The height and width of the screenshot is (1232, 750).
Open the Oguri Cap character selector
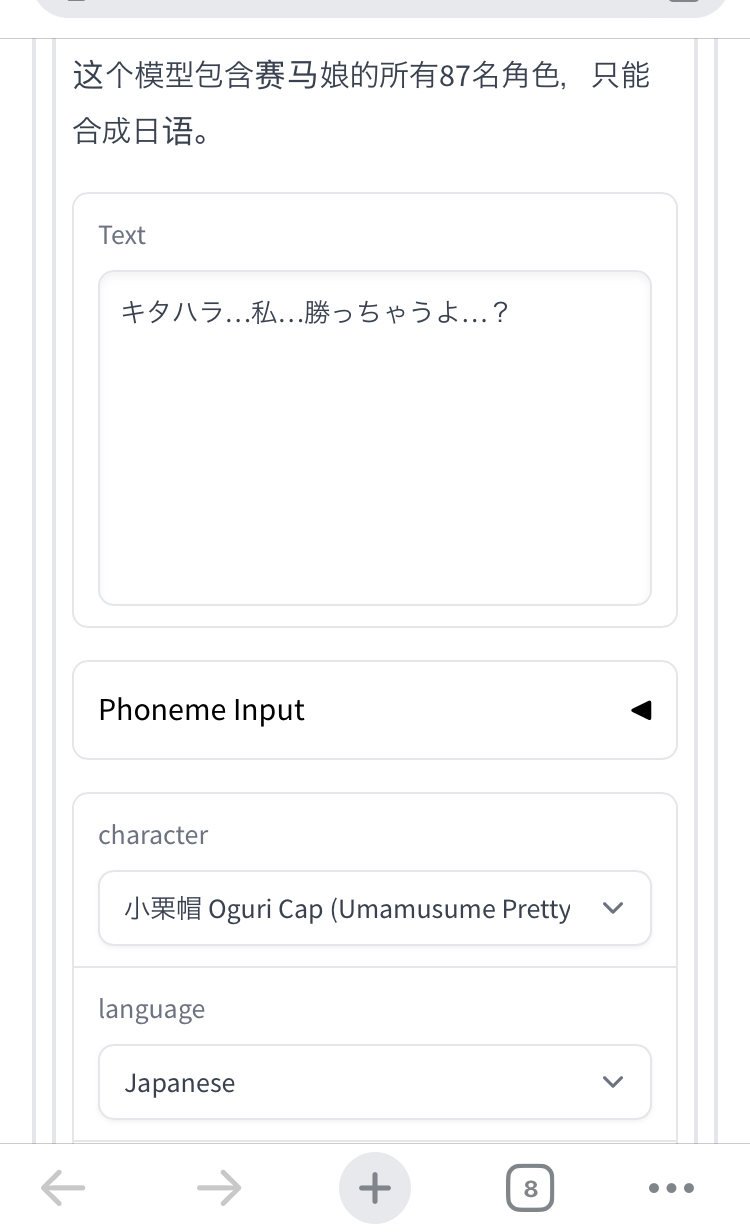click(x=350, y=908)
